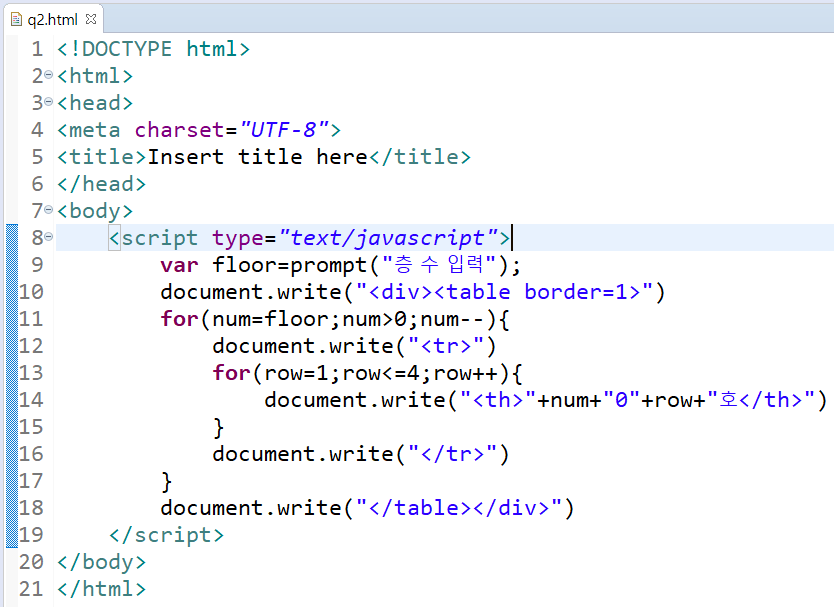Click line number 21 in the gutter
This screenshot has height=607, width=834.
point(31,589)
